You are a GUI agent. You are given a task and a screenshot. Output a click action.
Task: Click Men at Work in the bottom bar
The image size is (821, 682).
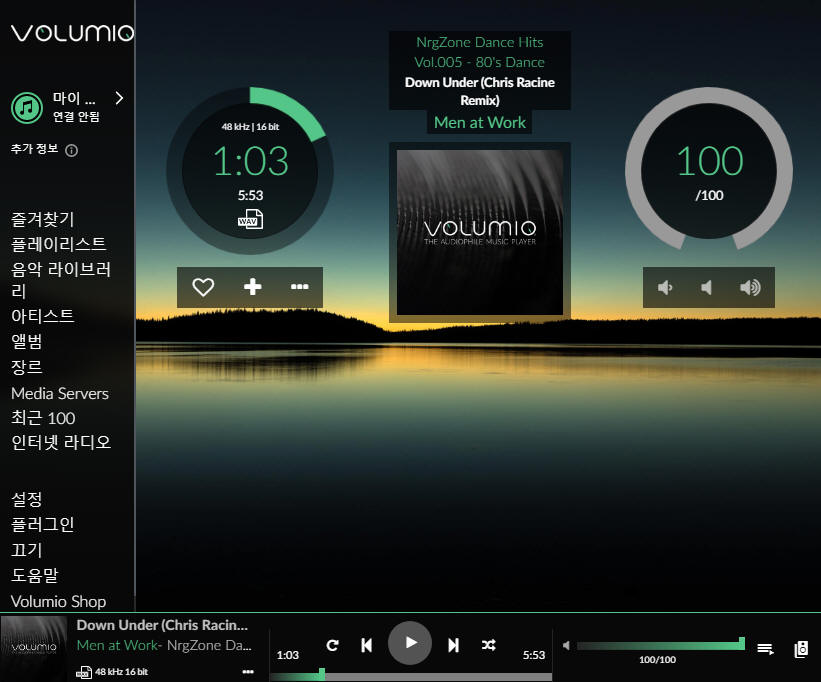pyautogui.click(x=117, y=645)
